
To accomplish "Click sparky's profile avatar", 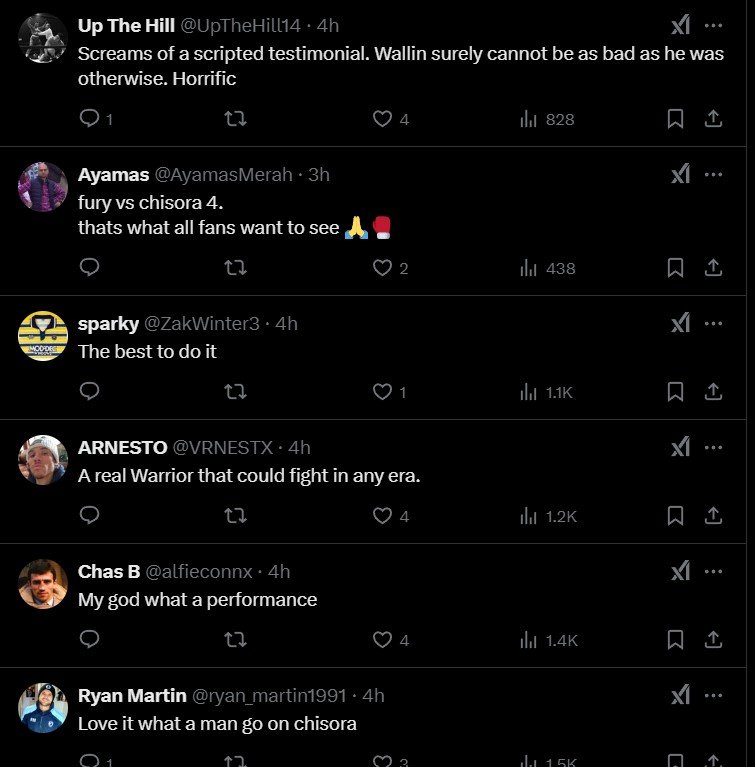I will coord(43,336).
